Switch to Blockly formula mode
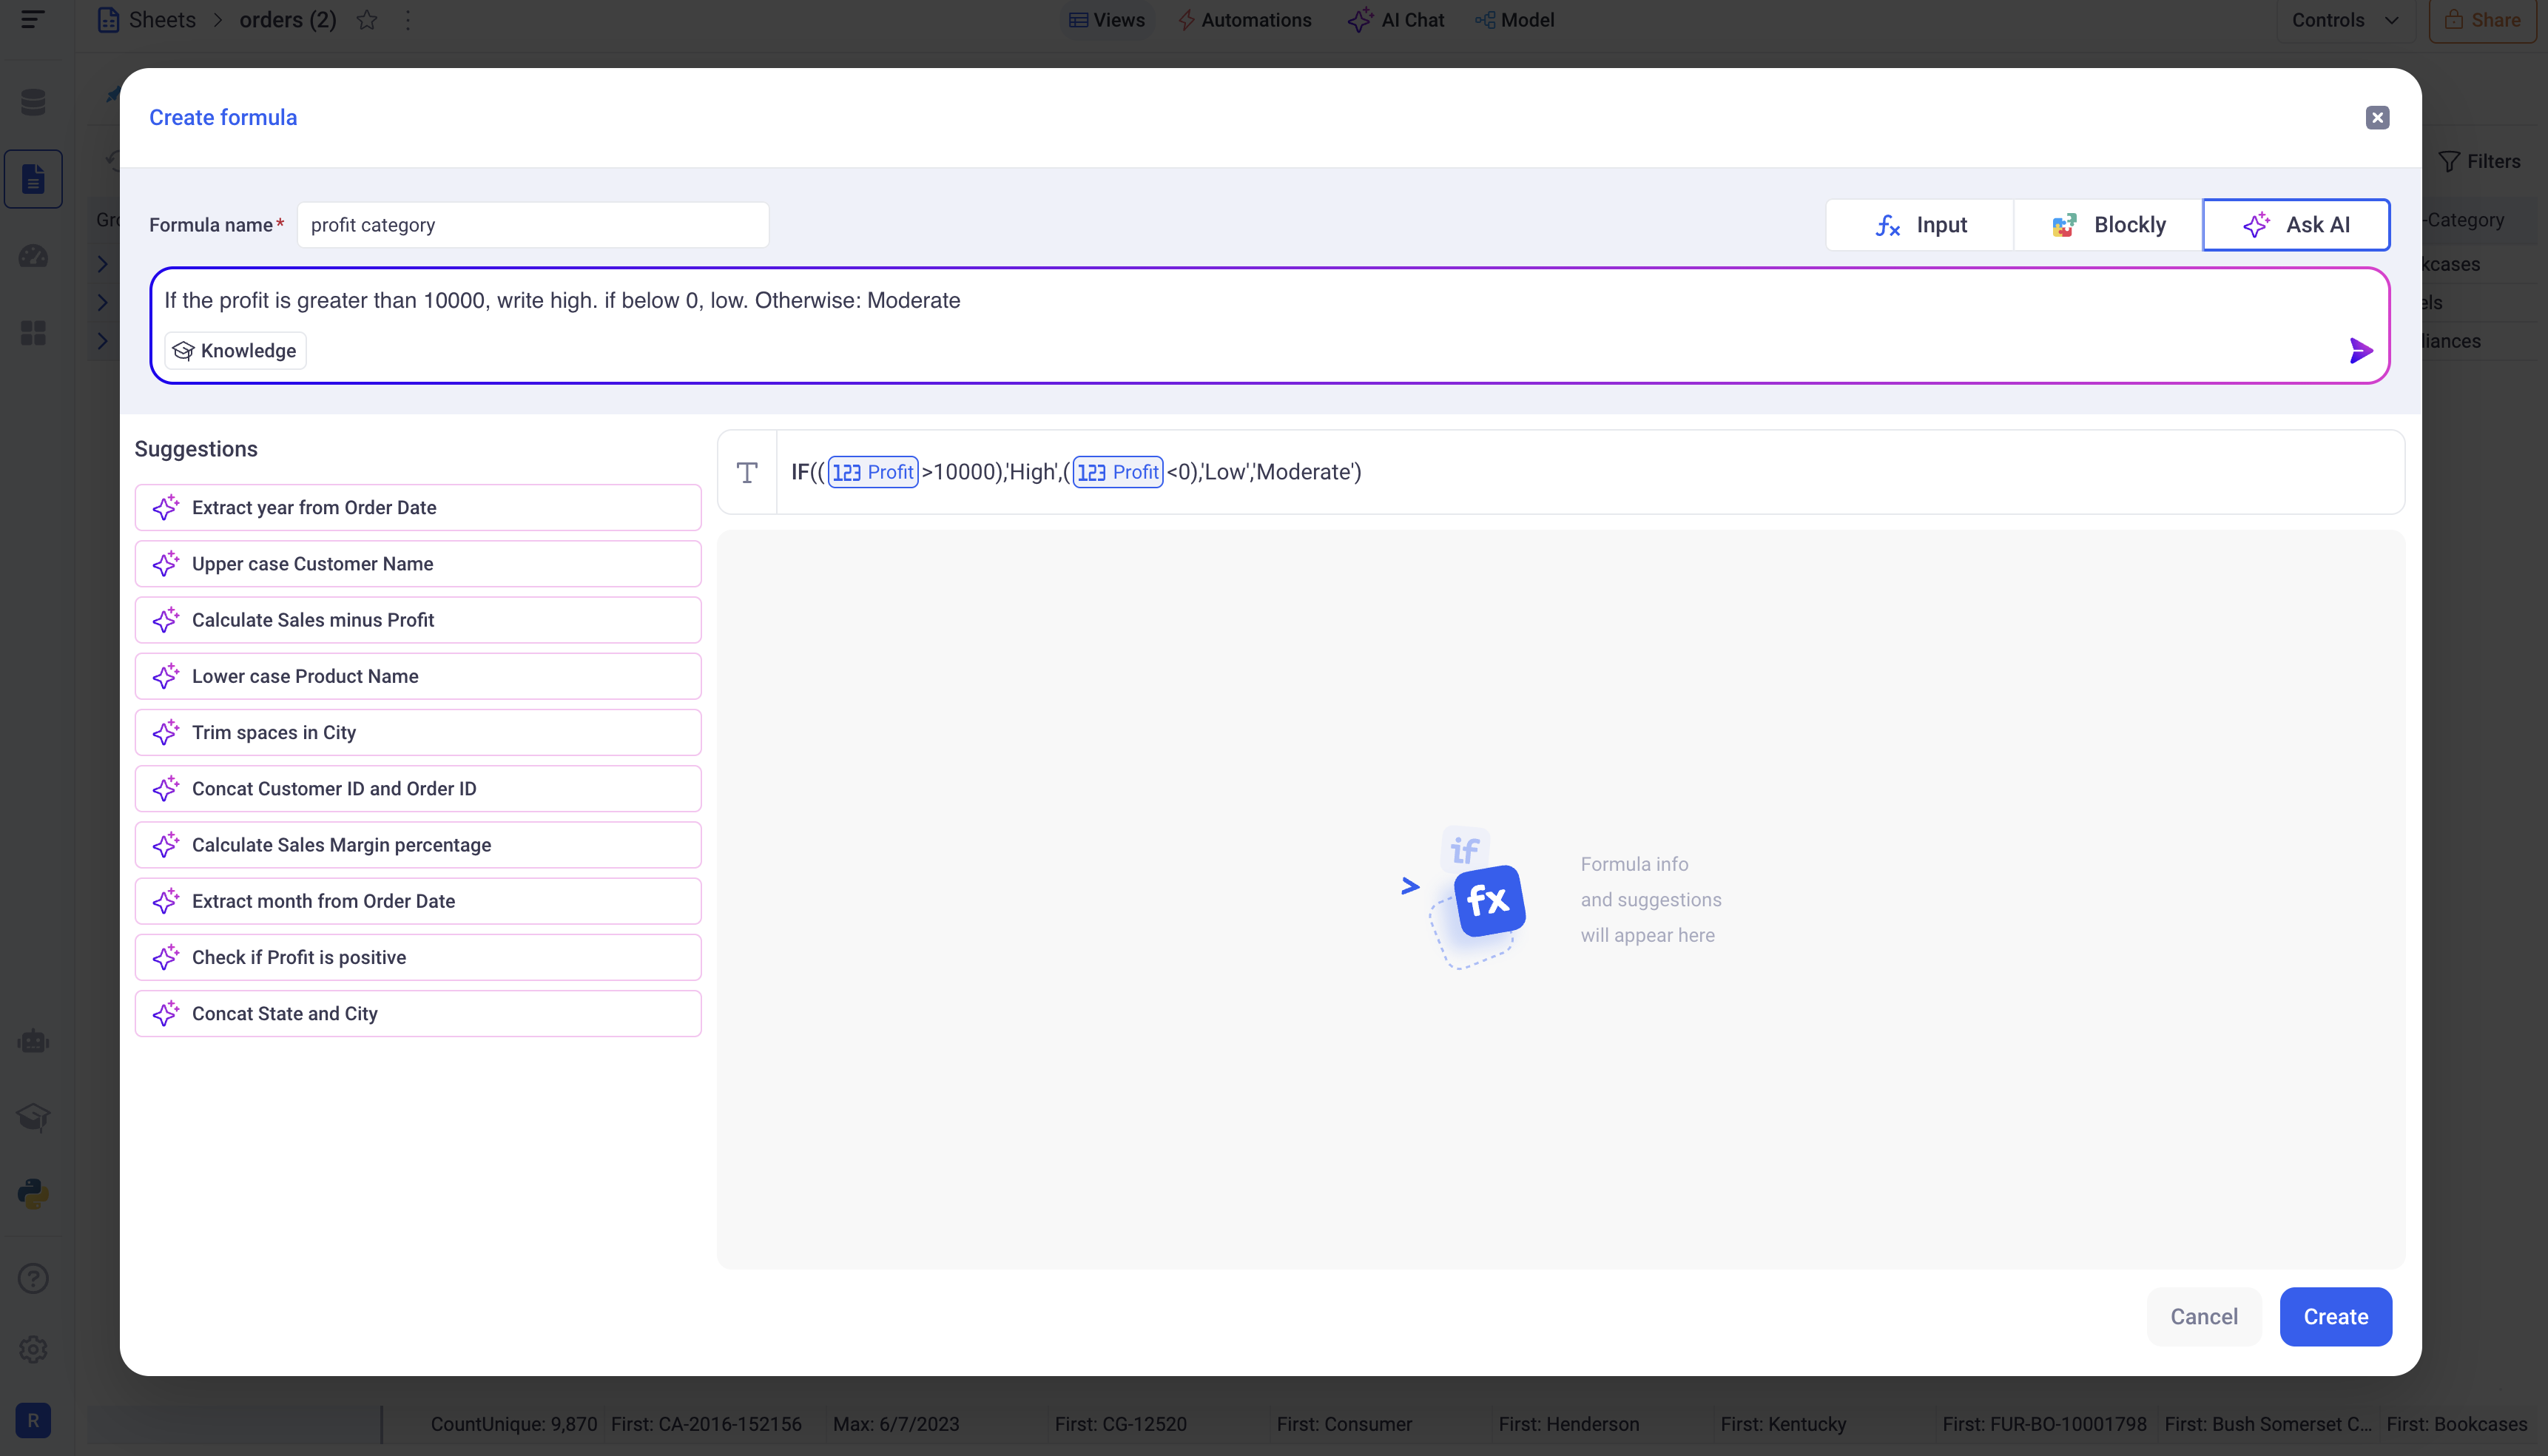Screen dimensions: 2548x1456 [x=2108, y=225]
